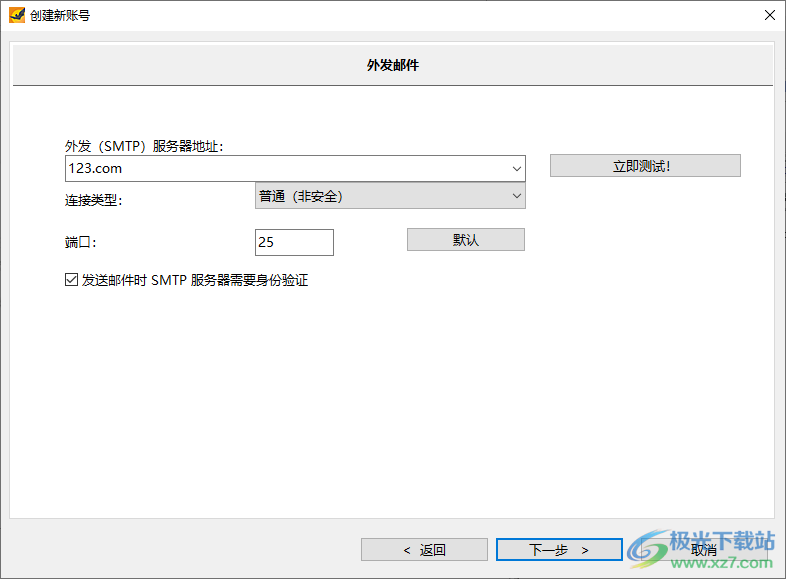Open the 普通（非安全）connection type combo box
This screenshot has height=579, width=786.
(380, 196)
